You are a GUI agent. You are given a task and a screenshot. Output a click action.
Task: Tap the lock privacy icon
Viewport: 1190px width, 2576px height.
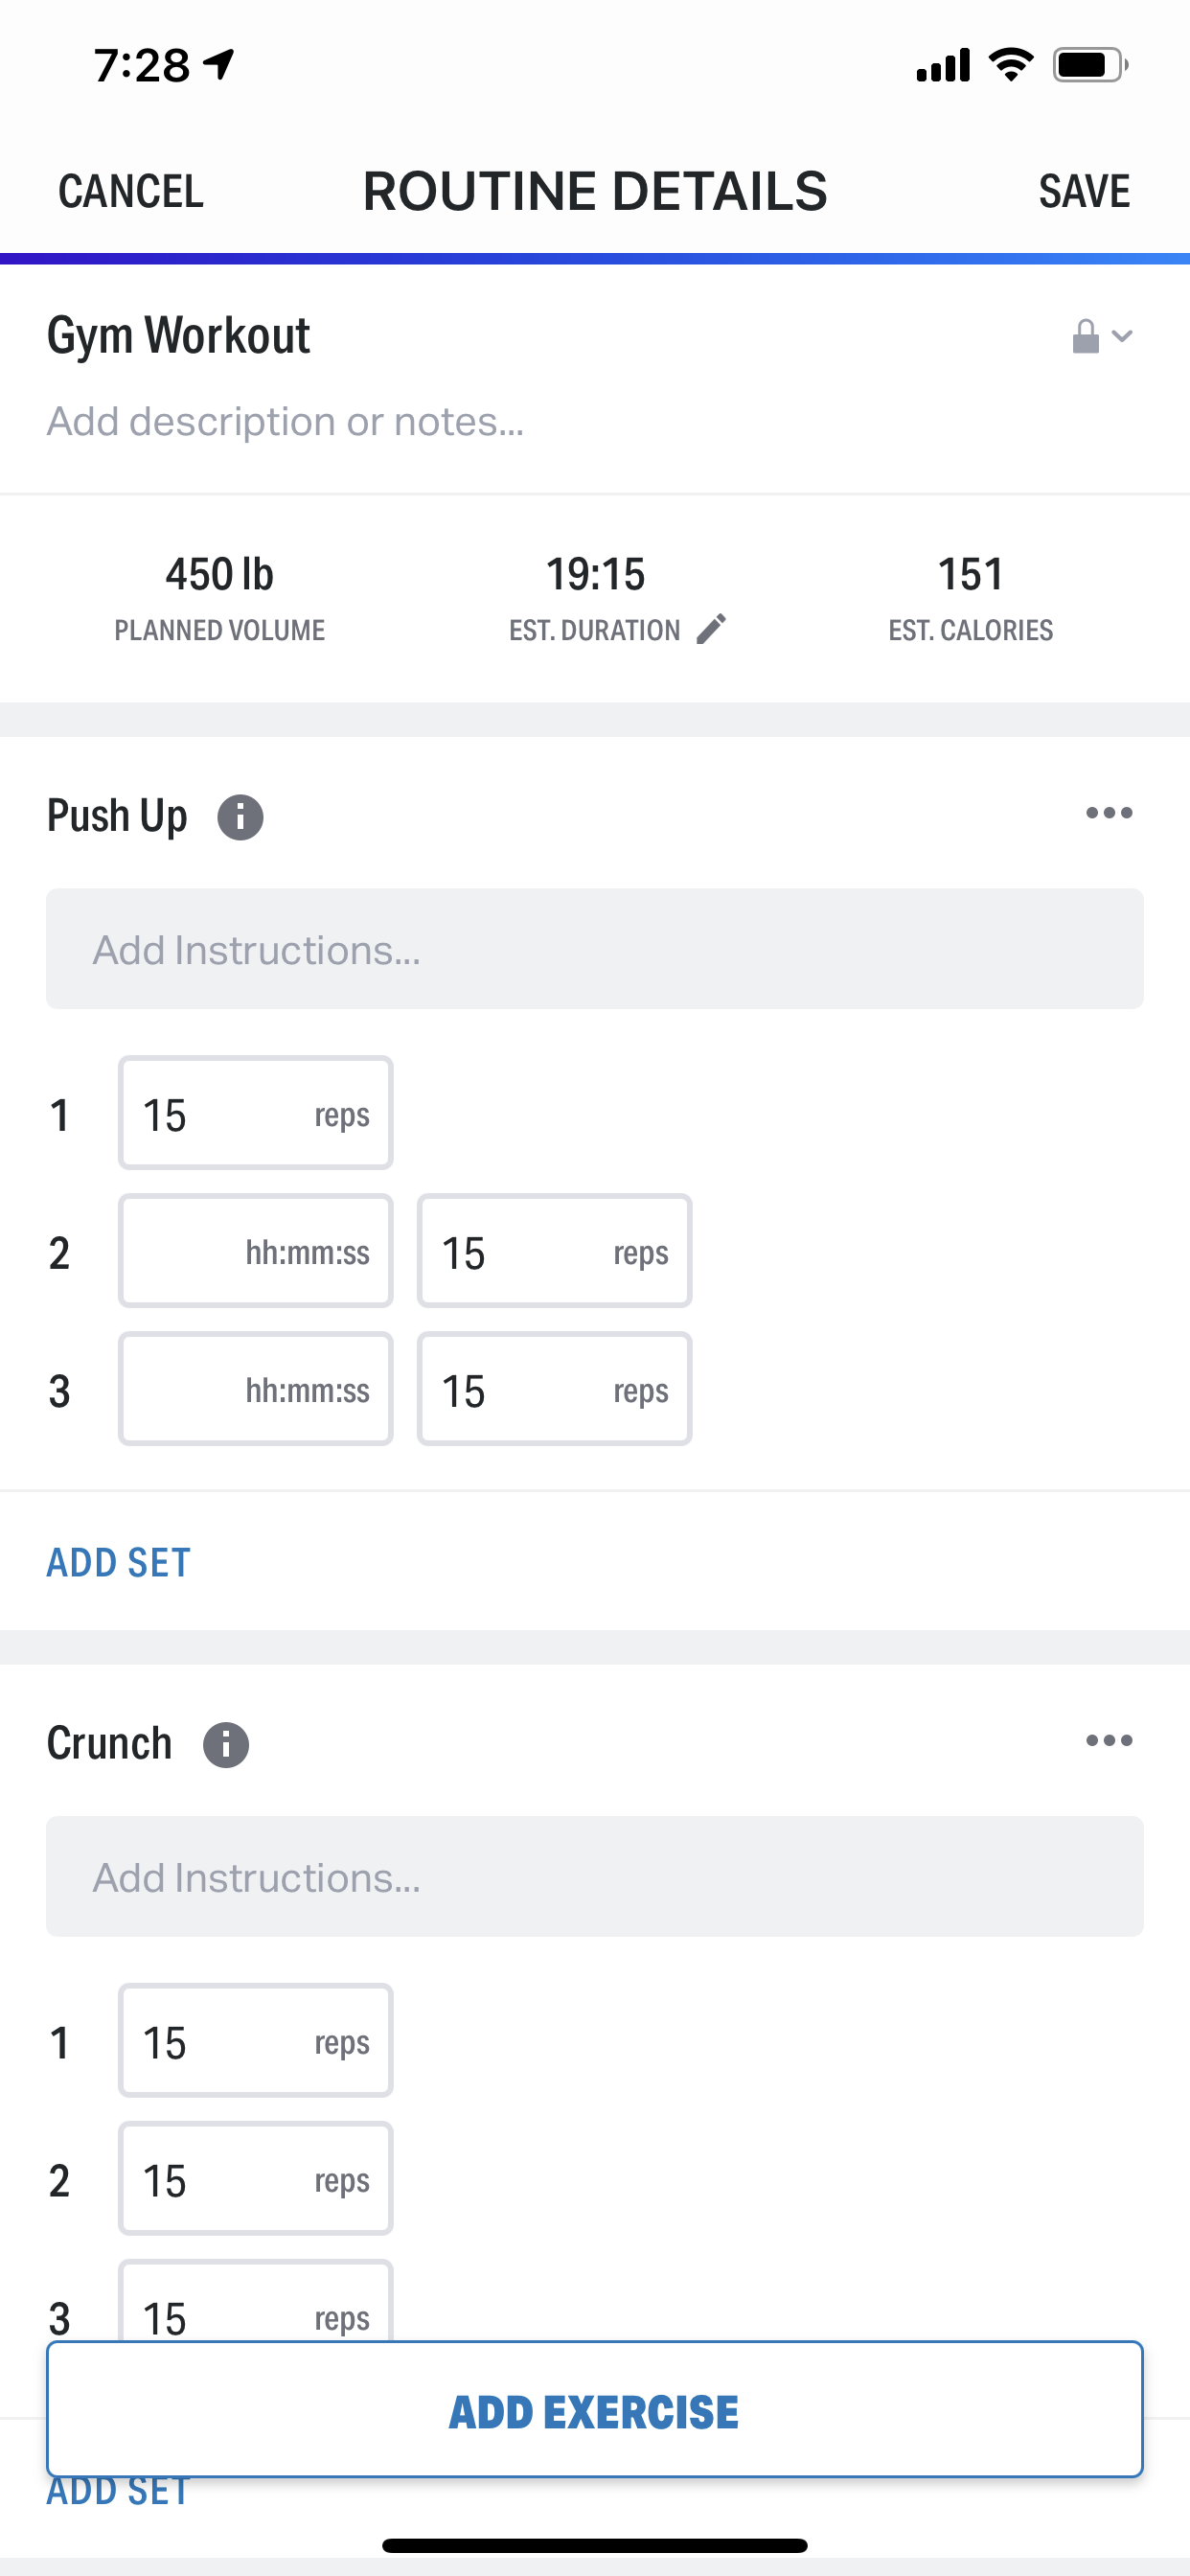click(x=1085, y=337)
